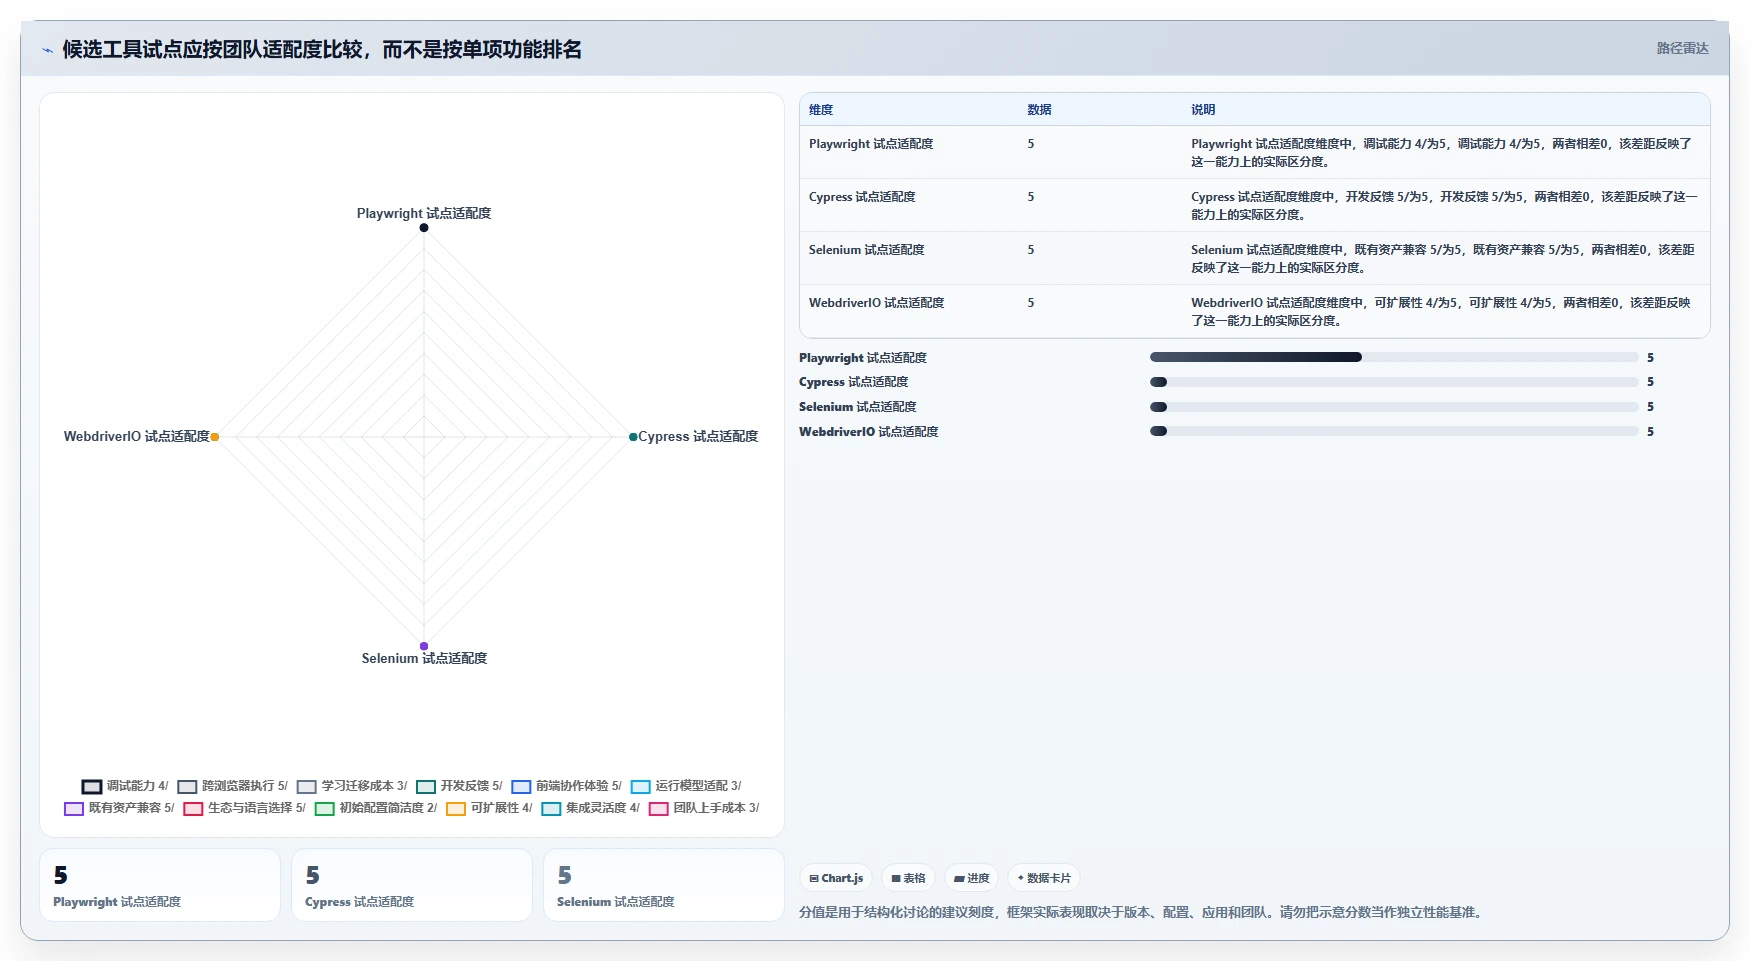
Task: Click the Playwright 试点适配度 radar axis label
Action: pos(424,213)
